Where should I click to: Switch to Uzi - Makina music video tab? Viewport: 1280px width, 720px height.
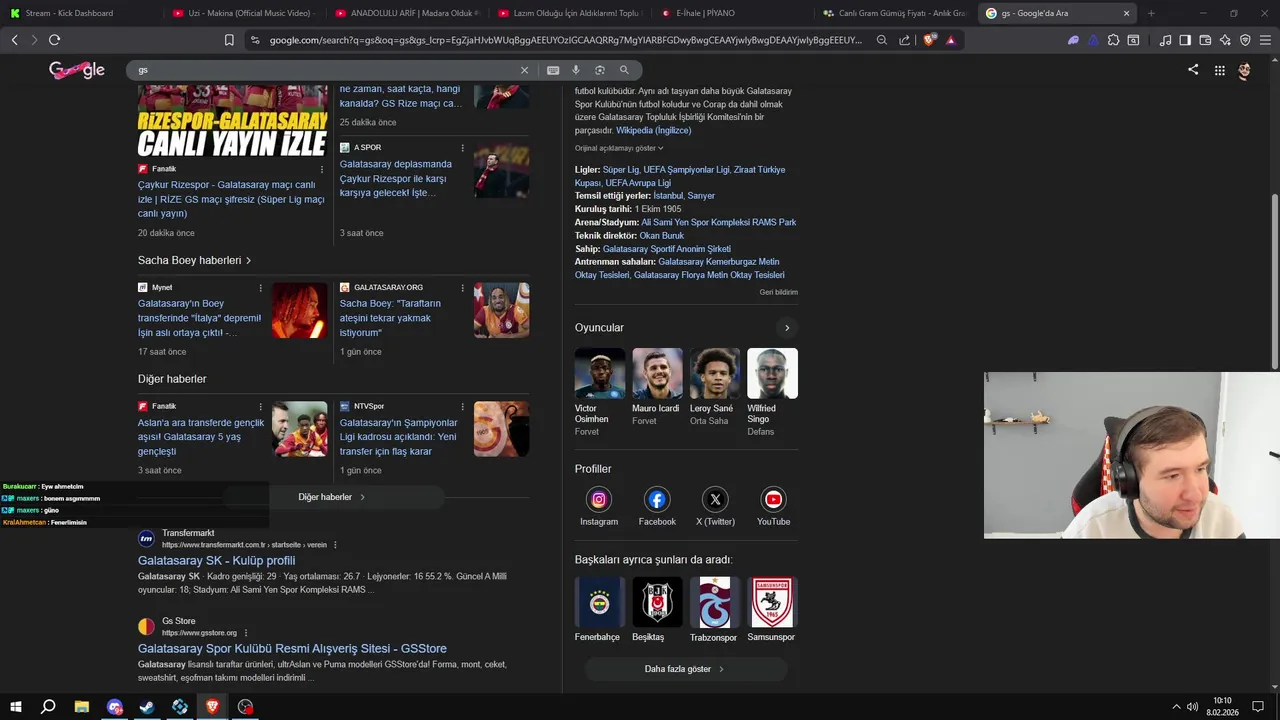(x=242, y=13)
